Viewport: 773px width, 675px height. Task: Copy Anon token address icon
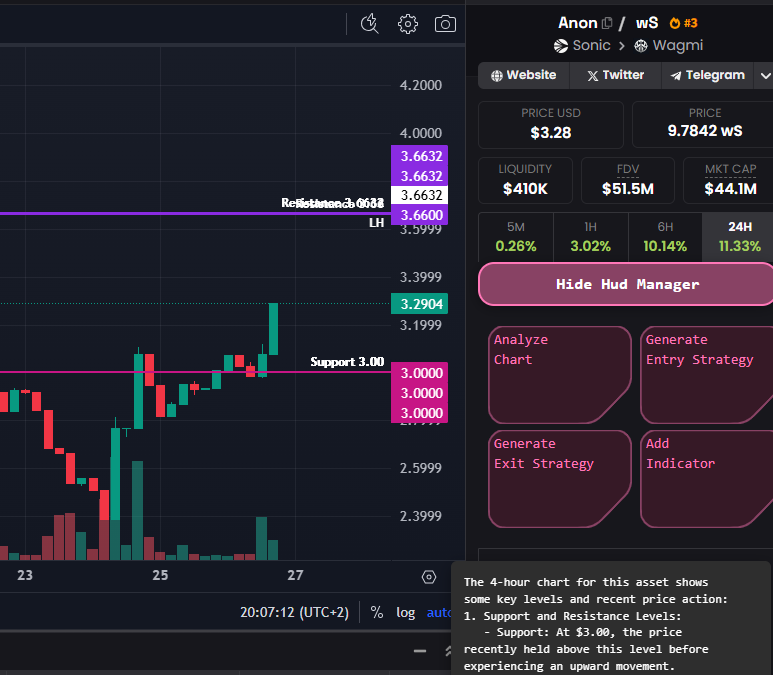click(x=607, y=23)
